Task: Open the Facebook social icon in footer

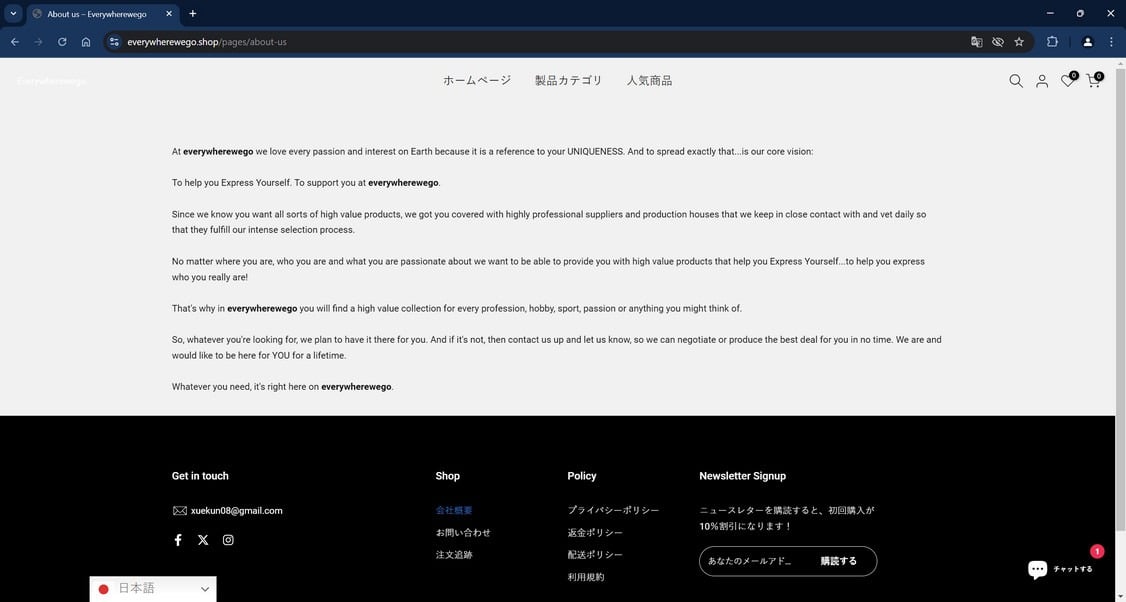Action: [178, 540]
